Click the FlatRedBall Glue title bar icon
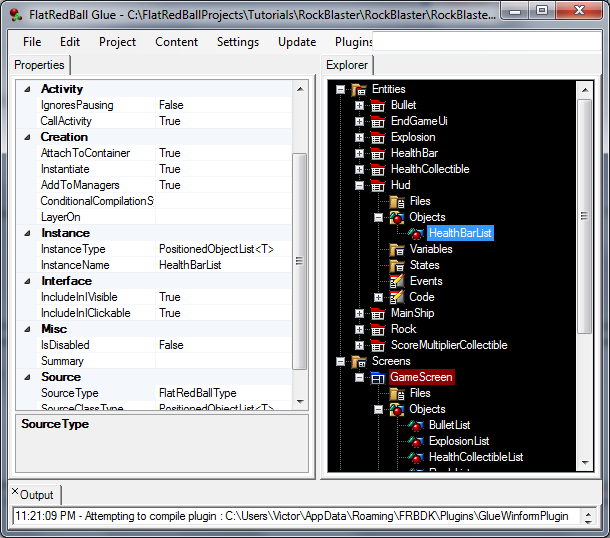 tap(16, 14)
